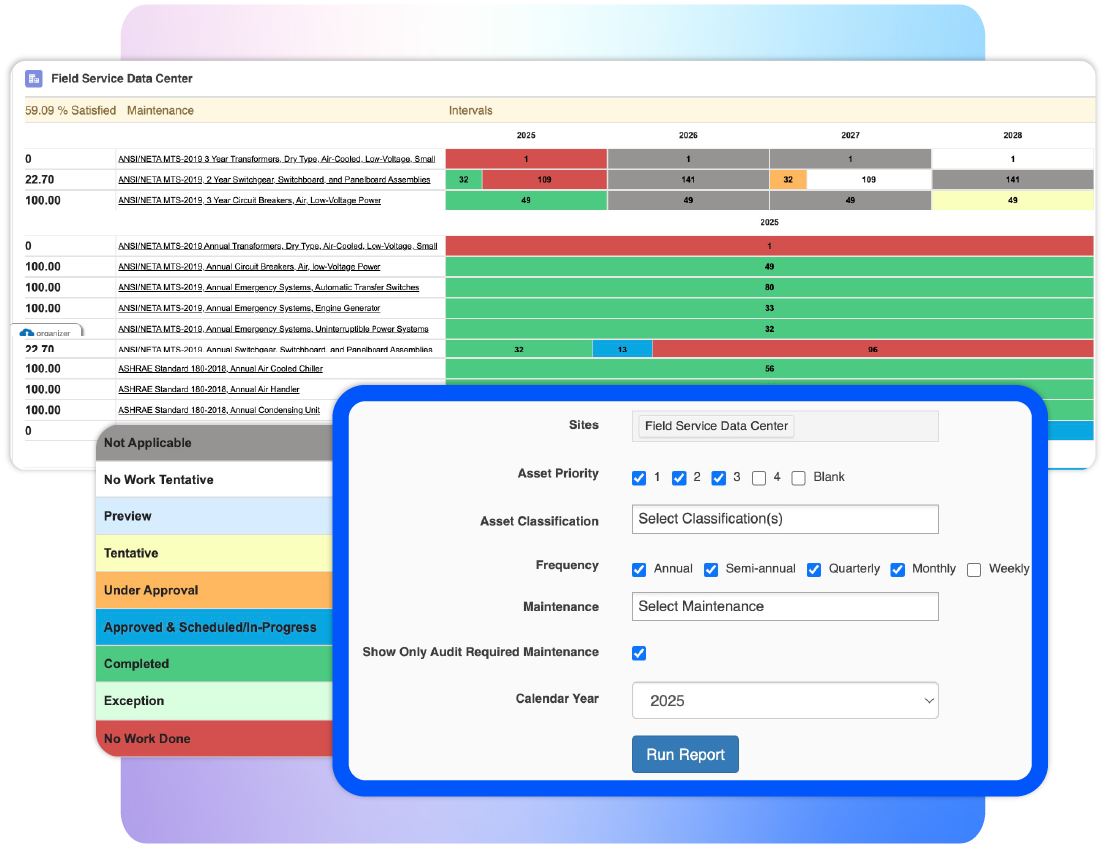Toggle Show Only Audit Required Maintenance checkbox
Image resolution: width=1106 pixels, height=848 pixels.
[x=639, y=653]
